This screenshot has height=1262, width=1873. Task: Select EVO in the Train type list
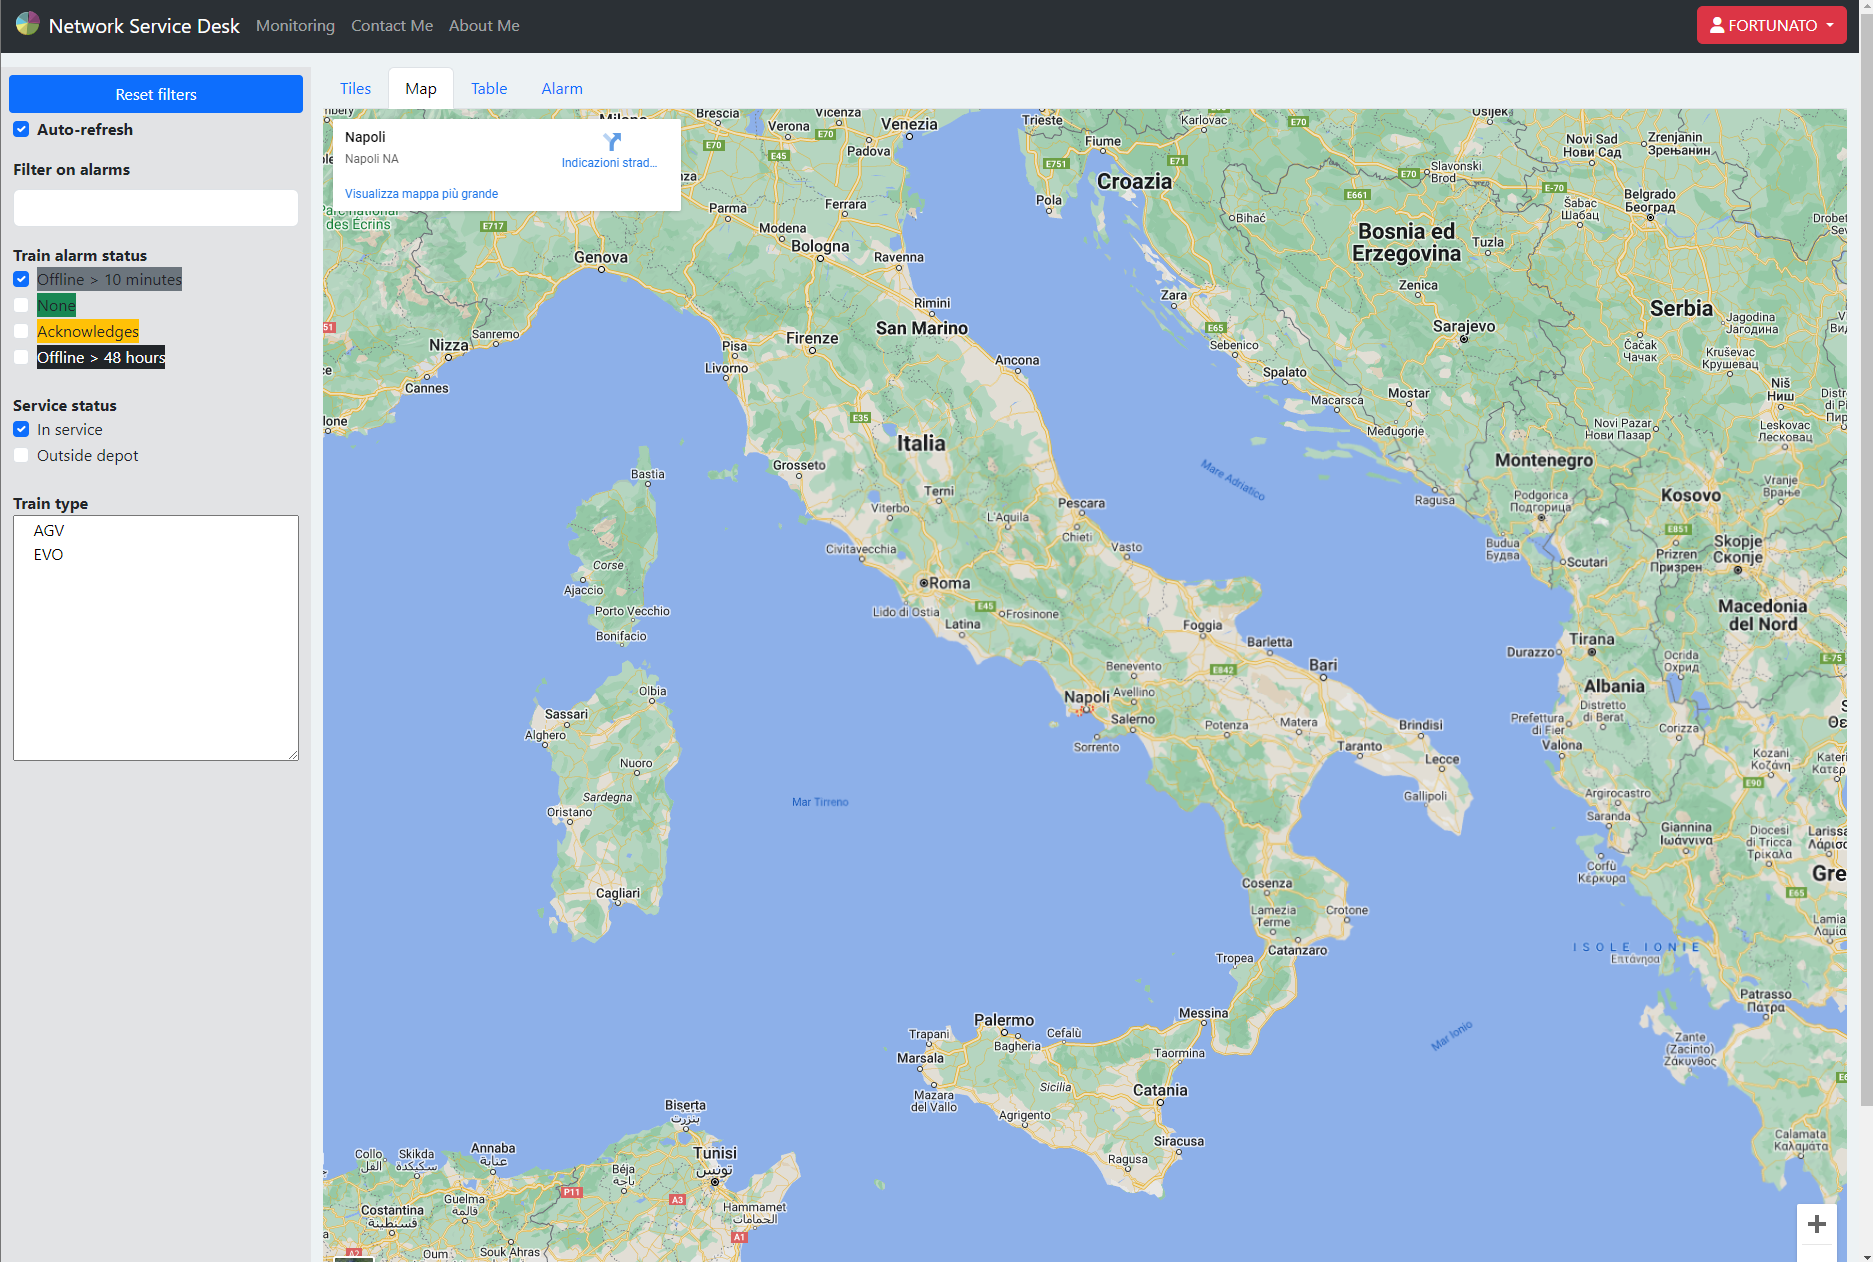(x=49, y=555)
